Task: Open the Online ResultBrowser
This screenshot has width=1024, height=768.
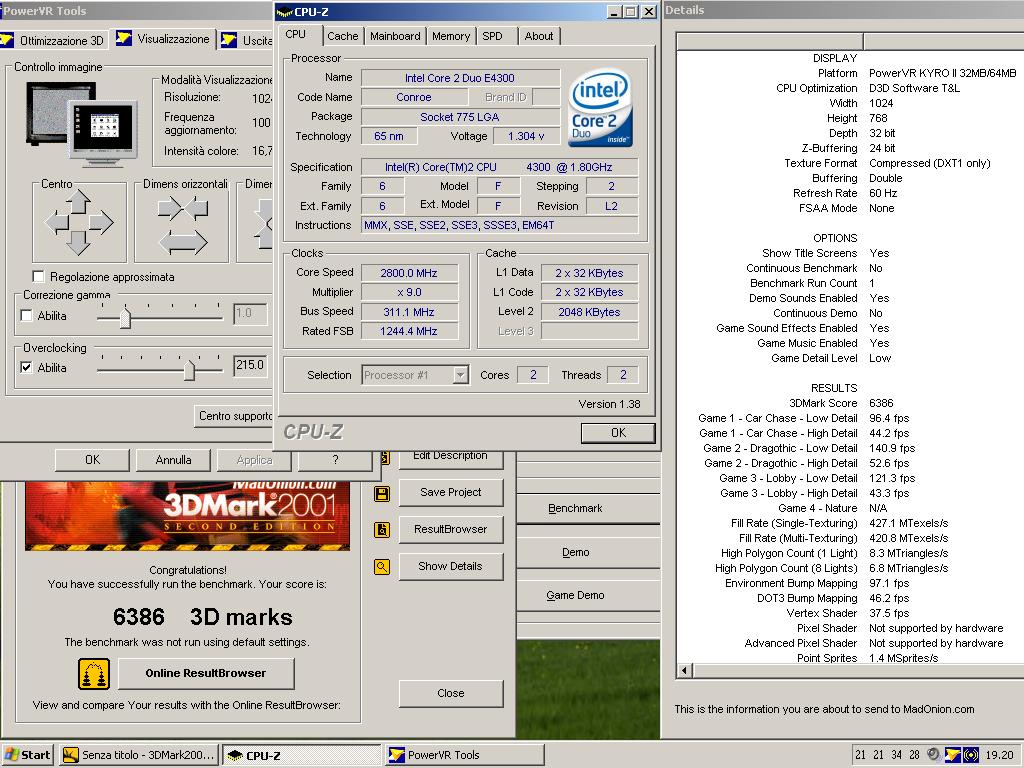Action: click(206, 673)
